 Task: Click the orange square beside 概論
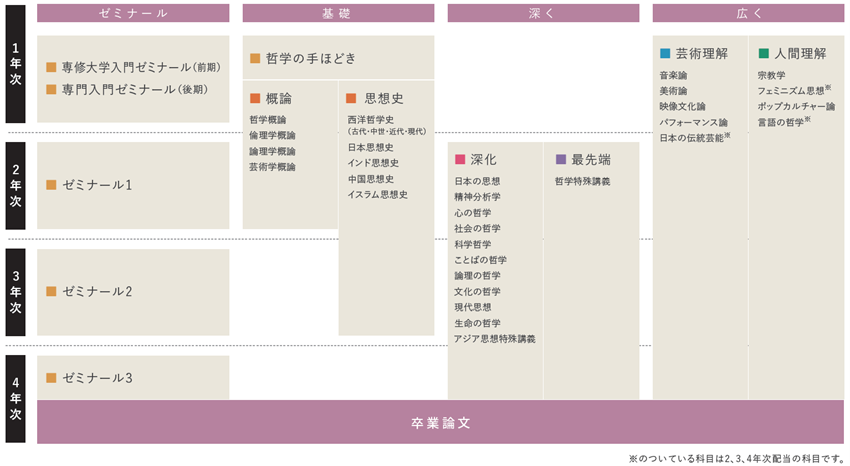(x=255, y=98)
